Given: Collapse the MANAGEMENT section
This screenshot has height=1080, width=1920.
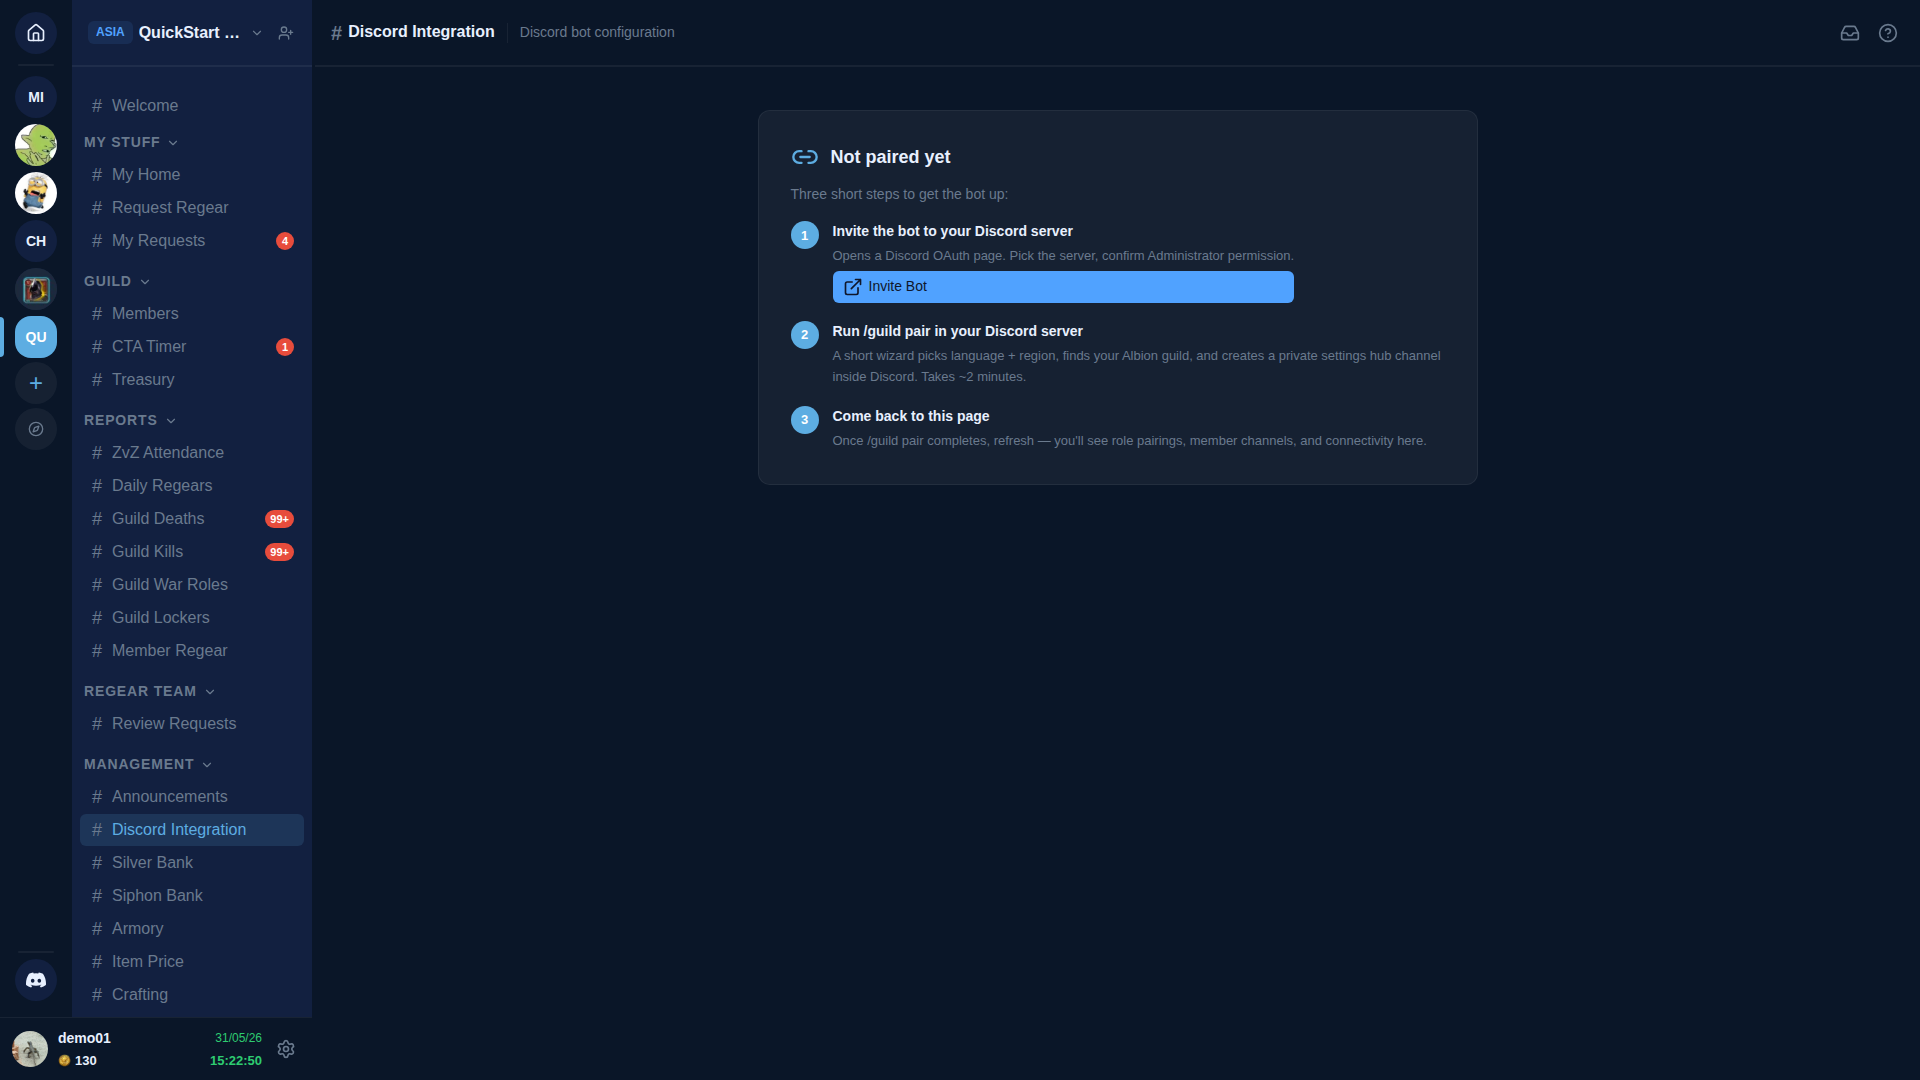Looking at the screenshot, I should coord(148,764).
